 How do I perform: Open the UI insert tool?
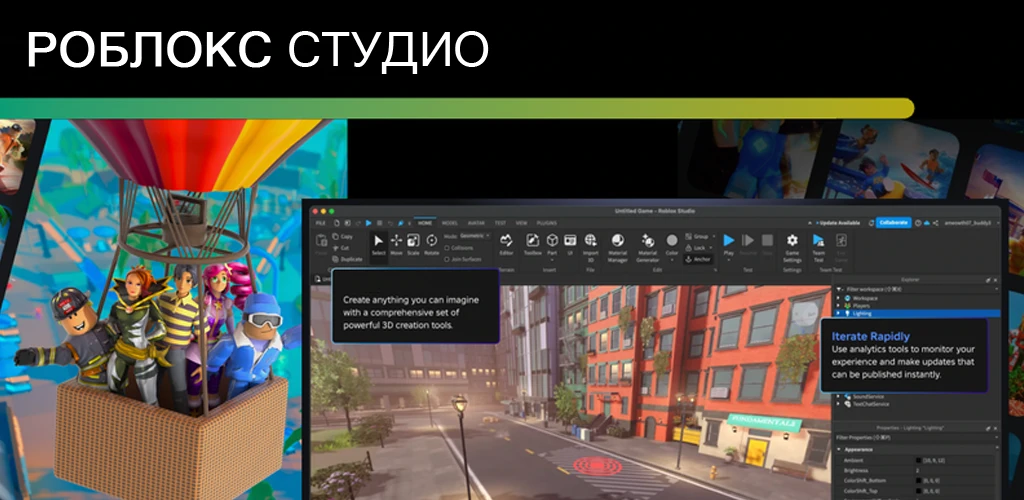tap(570, 245)
